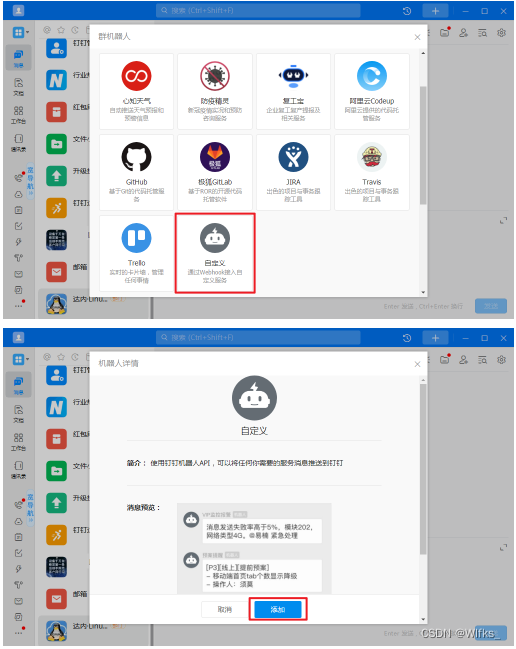
Task: Focus search box above 群机器人 dialog
Action: pyautogui.click(x=258, y=10)
